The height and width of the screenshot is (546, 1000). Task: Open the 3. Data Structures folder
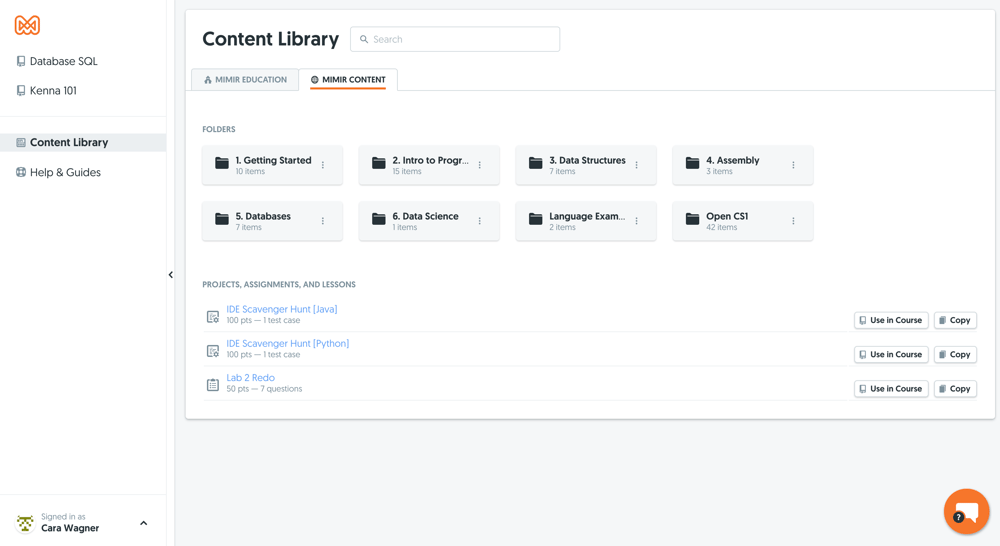(586, 165)
